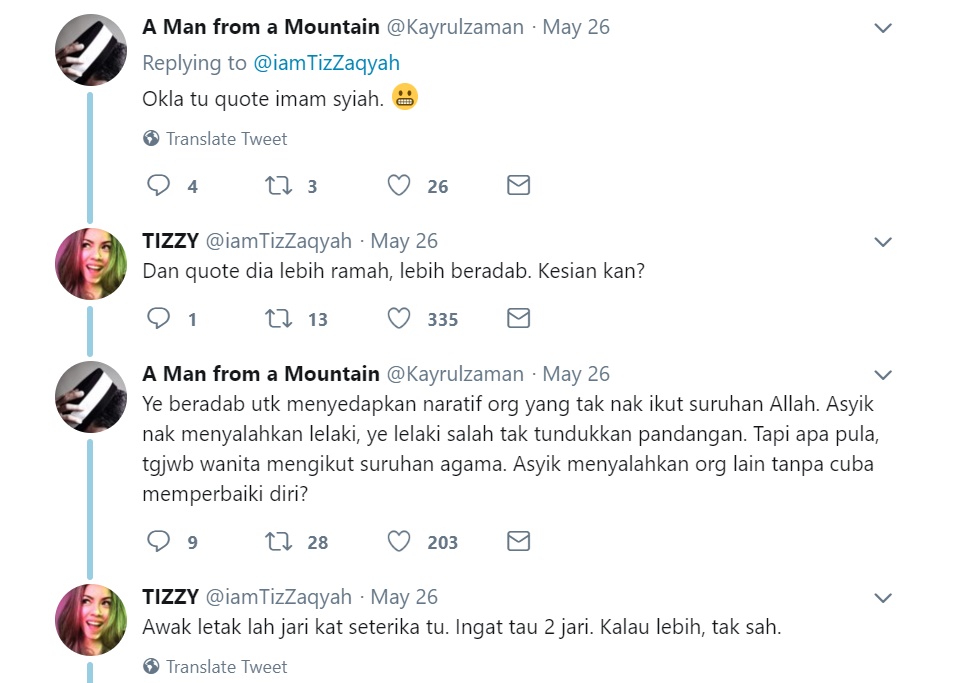
Task: Click envelope icon under 'Kesian kan?' tweet
Action: pyautogui.click(x=518, y=319)
